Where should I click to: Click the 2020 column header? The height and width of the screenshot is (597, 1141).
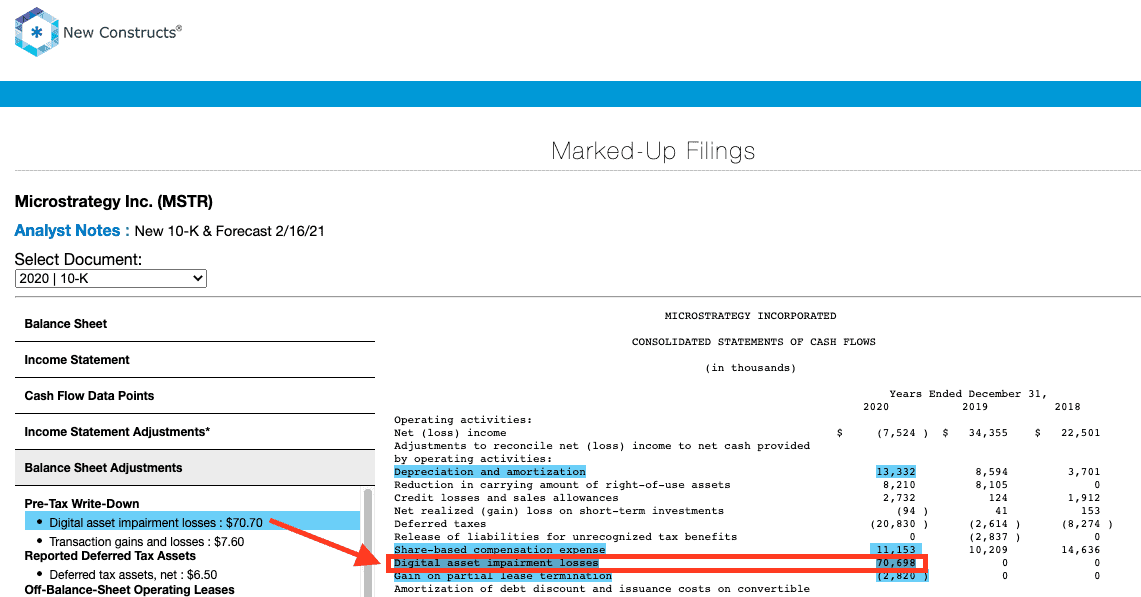pyautogui.click(x=876, y=407)
